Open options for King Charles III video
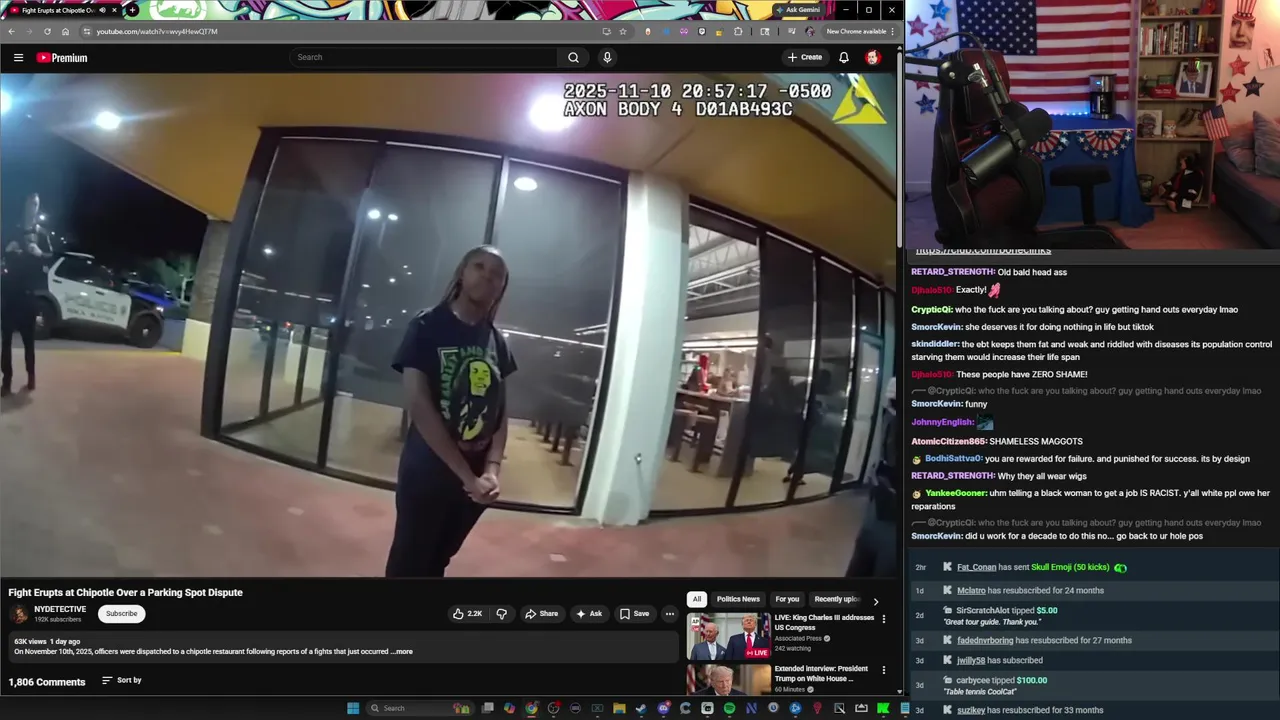Screen dimensions: 1280x720 883,619
